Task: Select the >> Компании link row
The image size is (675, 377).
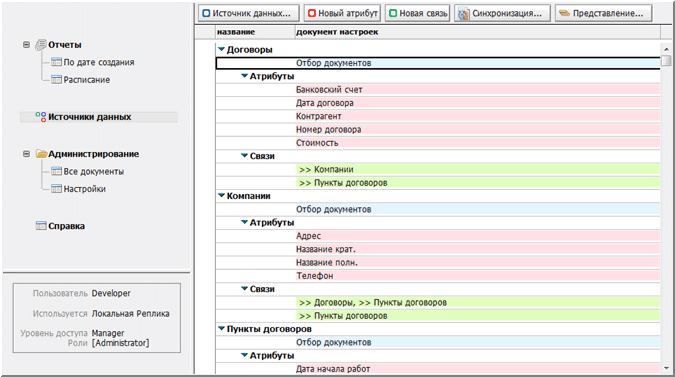Action: (438, 169)
